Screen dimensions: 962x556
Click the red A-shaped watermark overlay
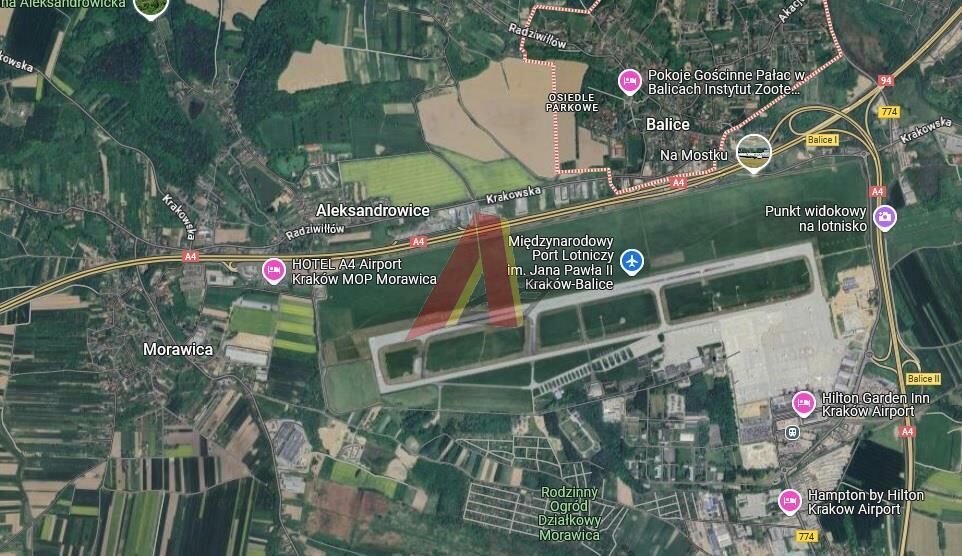click(x=472, y=274)
